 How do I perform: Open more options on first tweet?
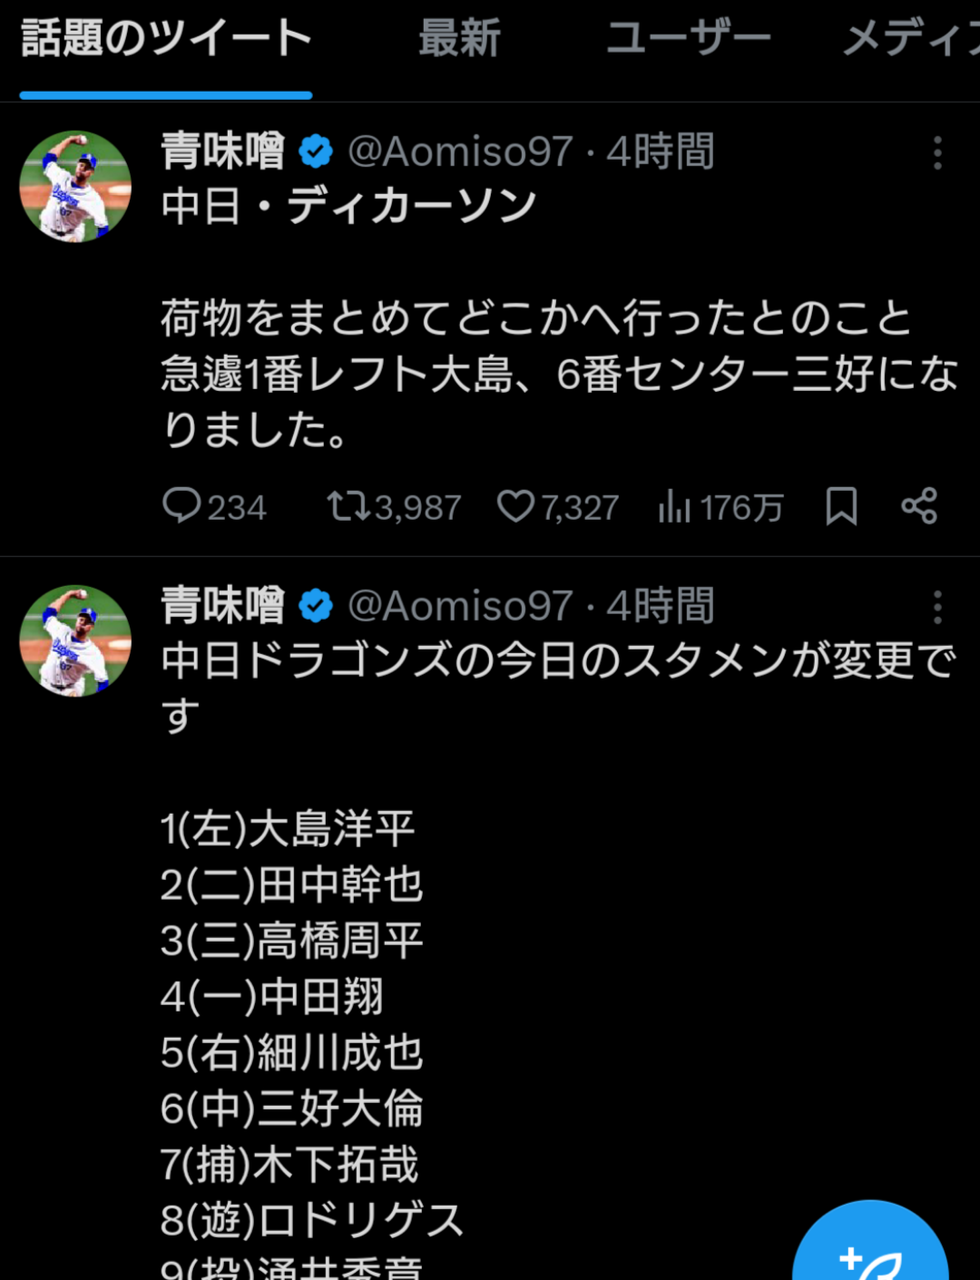tap(937, 153)
